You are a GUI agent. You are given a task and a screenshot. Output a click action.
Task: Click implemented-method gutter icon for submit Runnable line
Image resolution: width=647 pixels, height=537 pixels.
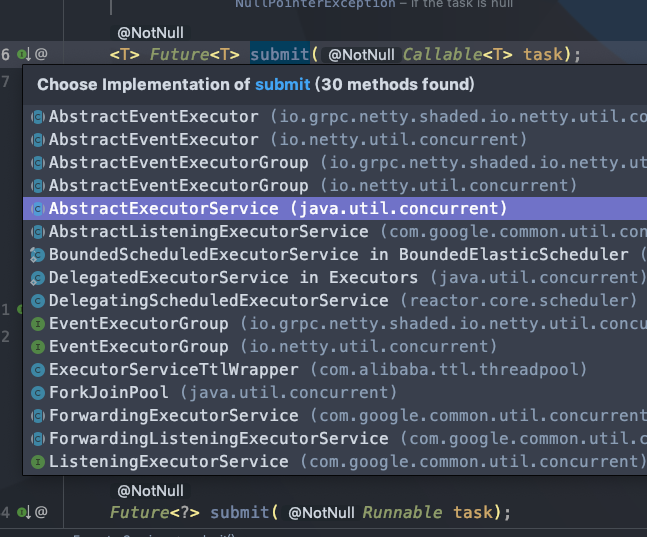(x=24, y=513)
